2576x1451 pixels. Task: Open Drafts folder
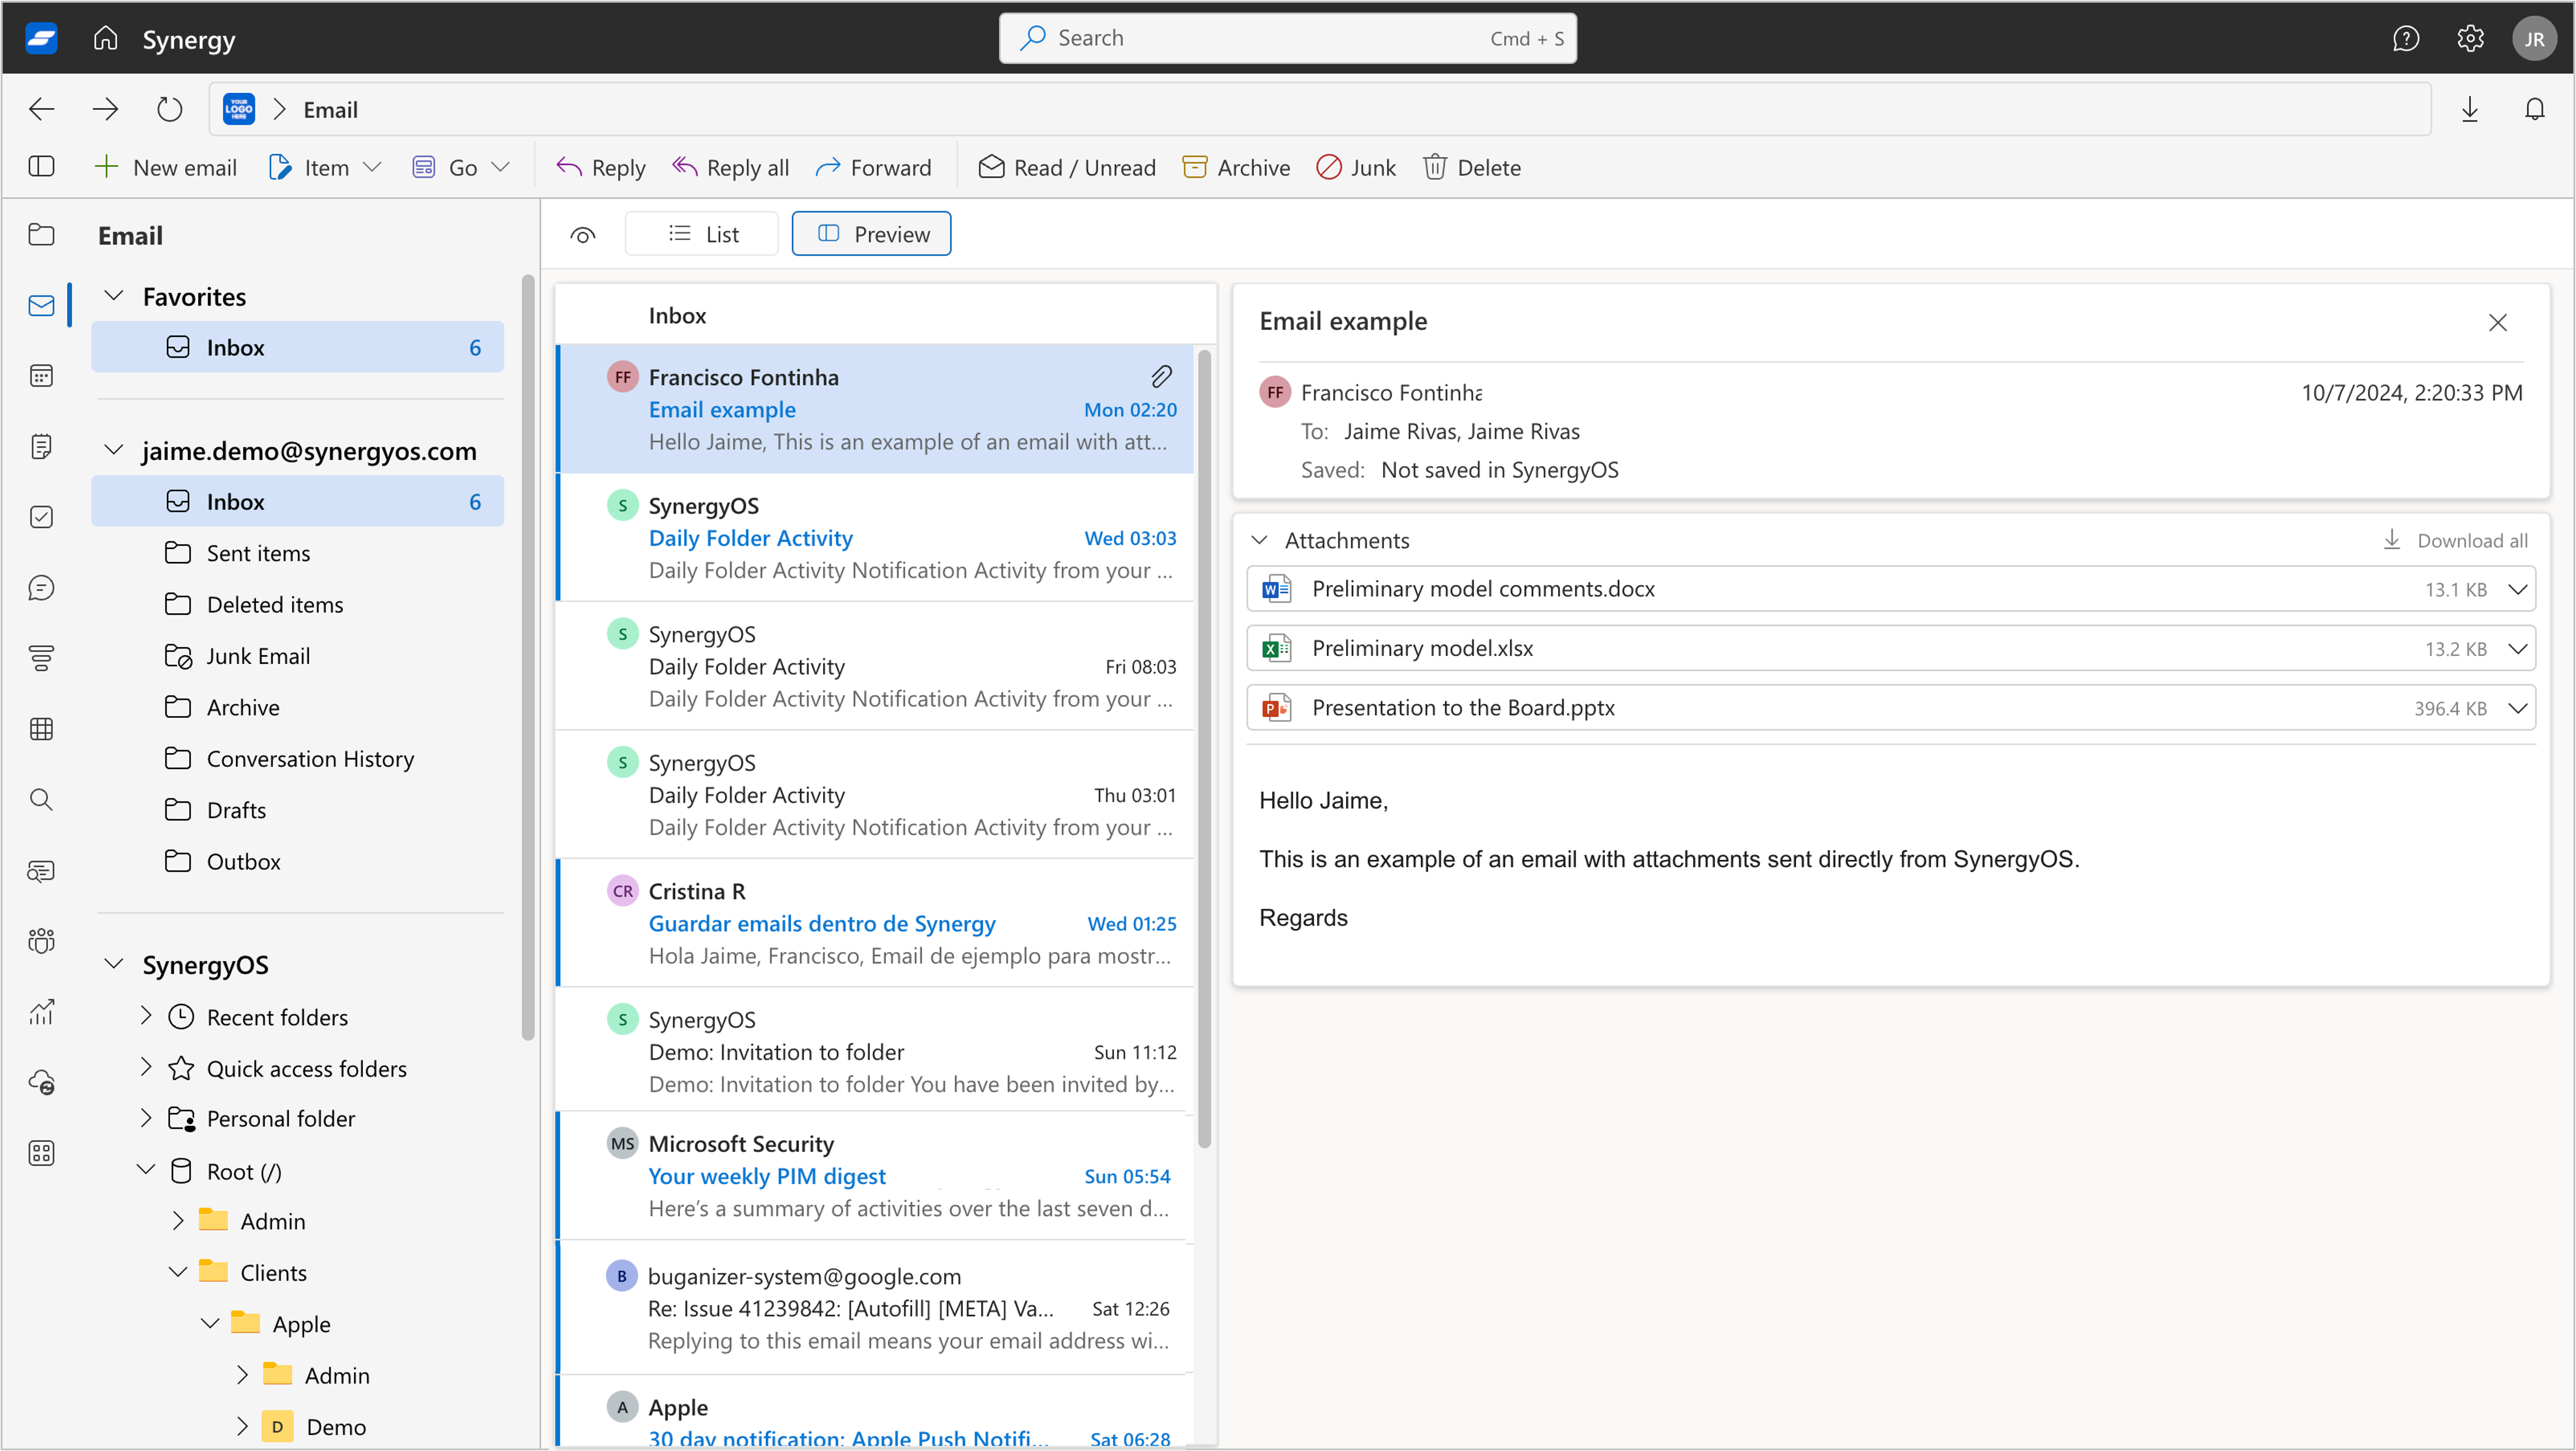click(x=297, y=810)
